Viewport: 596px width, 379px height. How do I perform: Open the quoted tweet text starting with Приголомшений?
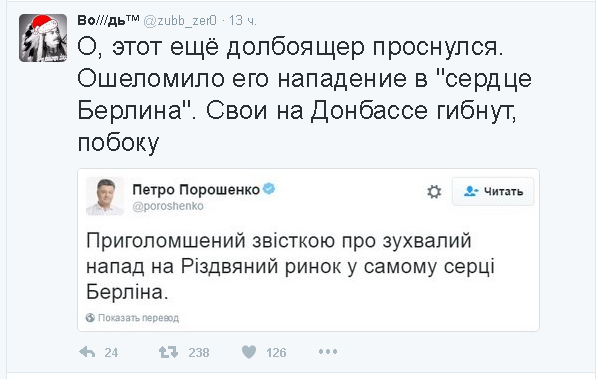[x=290, y=266]
